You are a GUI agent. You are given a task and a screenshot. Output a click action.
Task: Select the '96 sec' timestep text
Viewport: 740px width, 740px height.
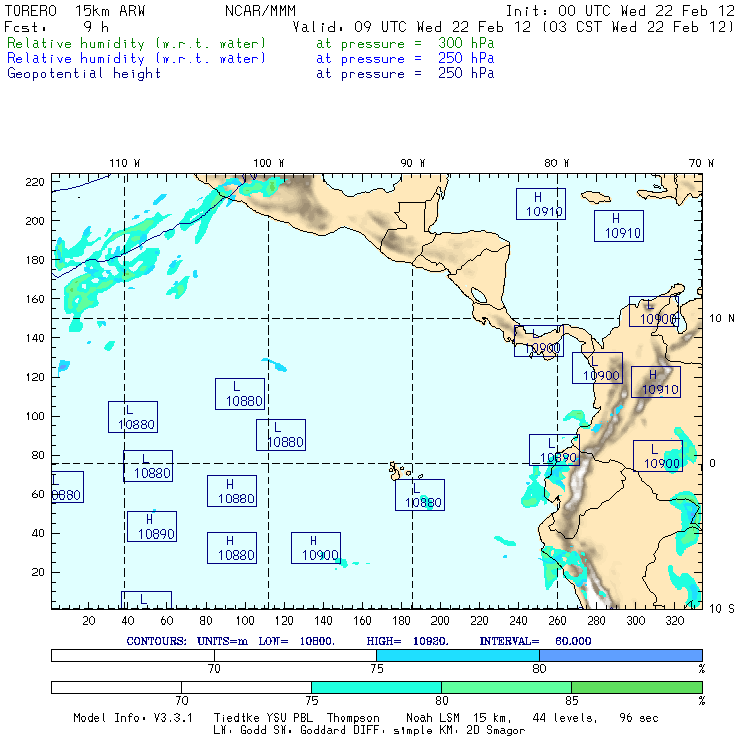tap(639, 718)
